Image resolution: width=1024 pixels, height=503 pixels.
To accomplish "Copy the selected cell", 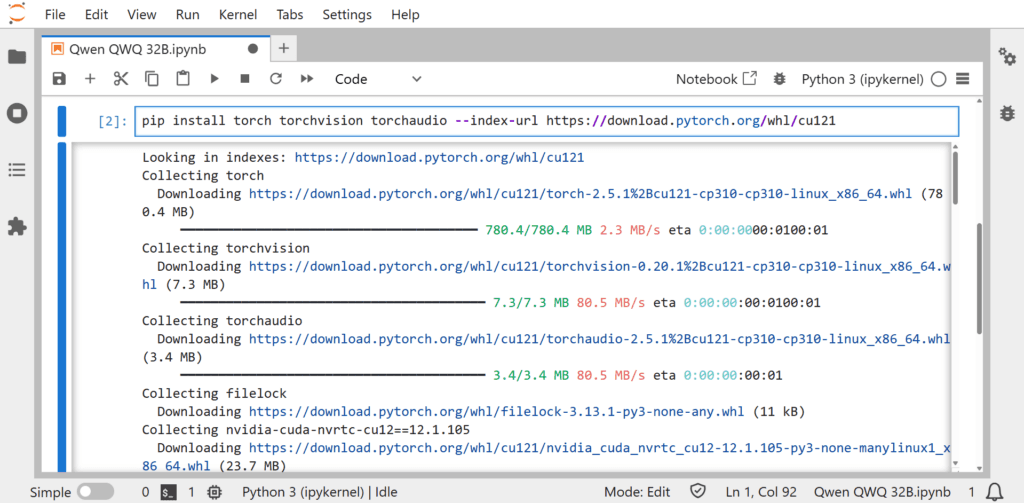I will tap(152, 79).
